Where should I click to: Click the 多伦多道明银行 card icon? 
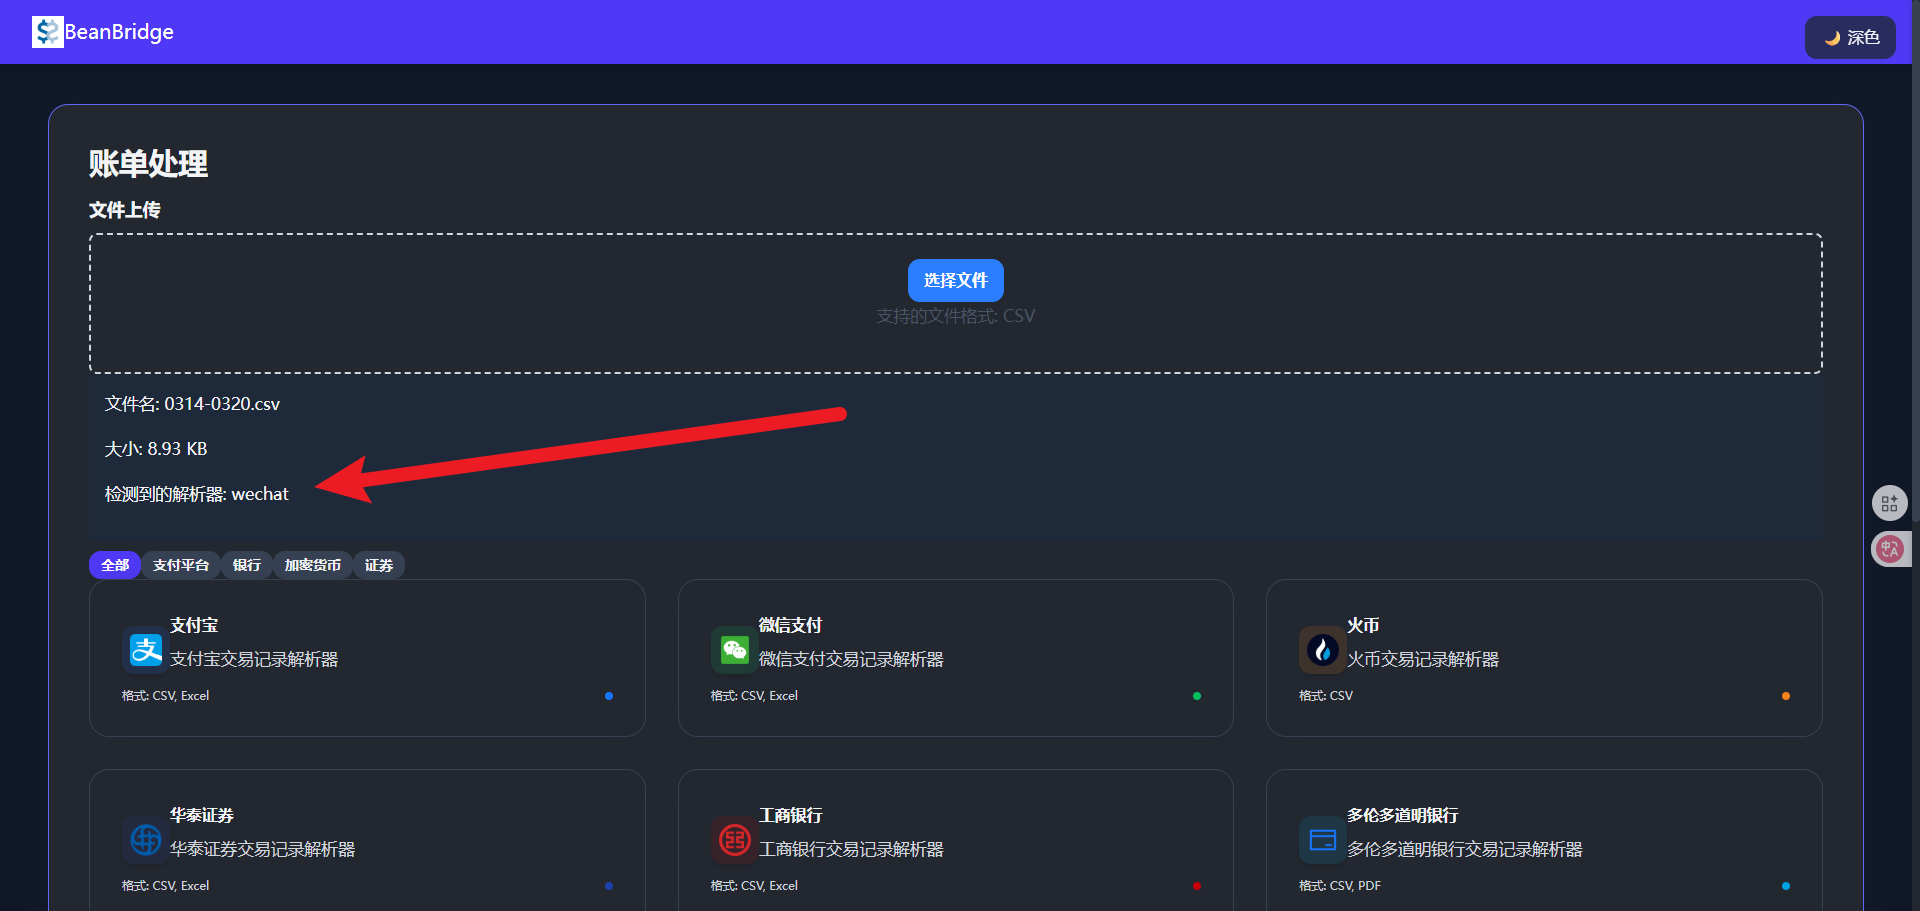pos(1323,840)
